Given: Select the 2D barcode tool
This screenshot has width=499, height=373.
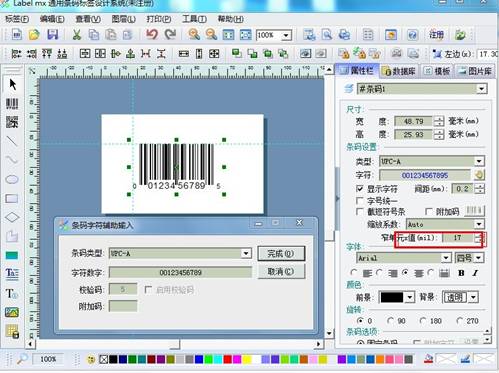Looking at the screenshot, I should pos(12,122).
